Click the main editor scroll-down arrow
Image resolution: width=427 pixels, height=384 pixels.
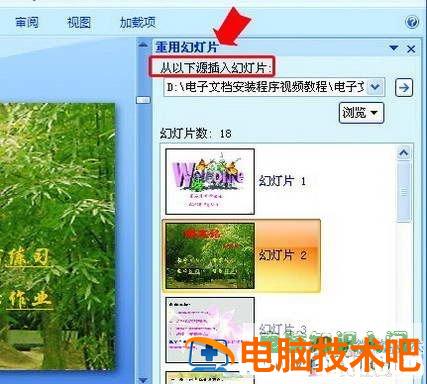click(x=143, y=380)
